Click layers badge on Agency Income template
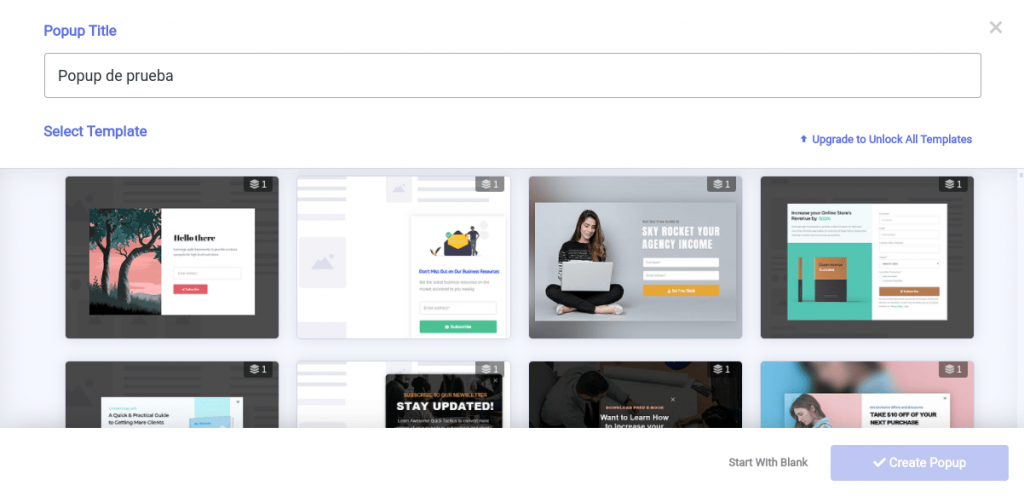The image size is (1024, 497). (x=721, y=184)
